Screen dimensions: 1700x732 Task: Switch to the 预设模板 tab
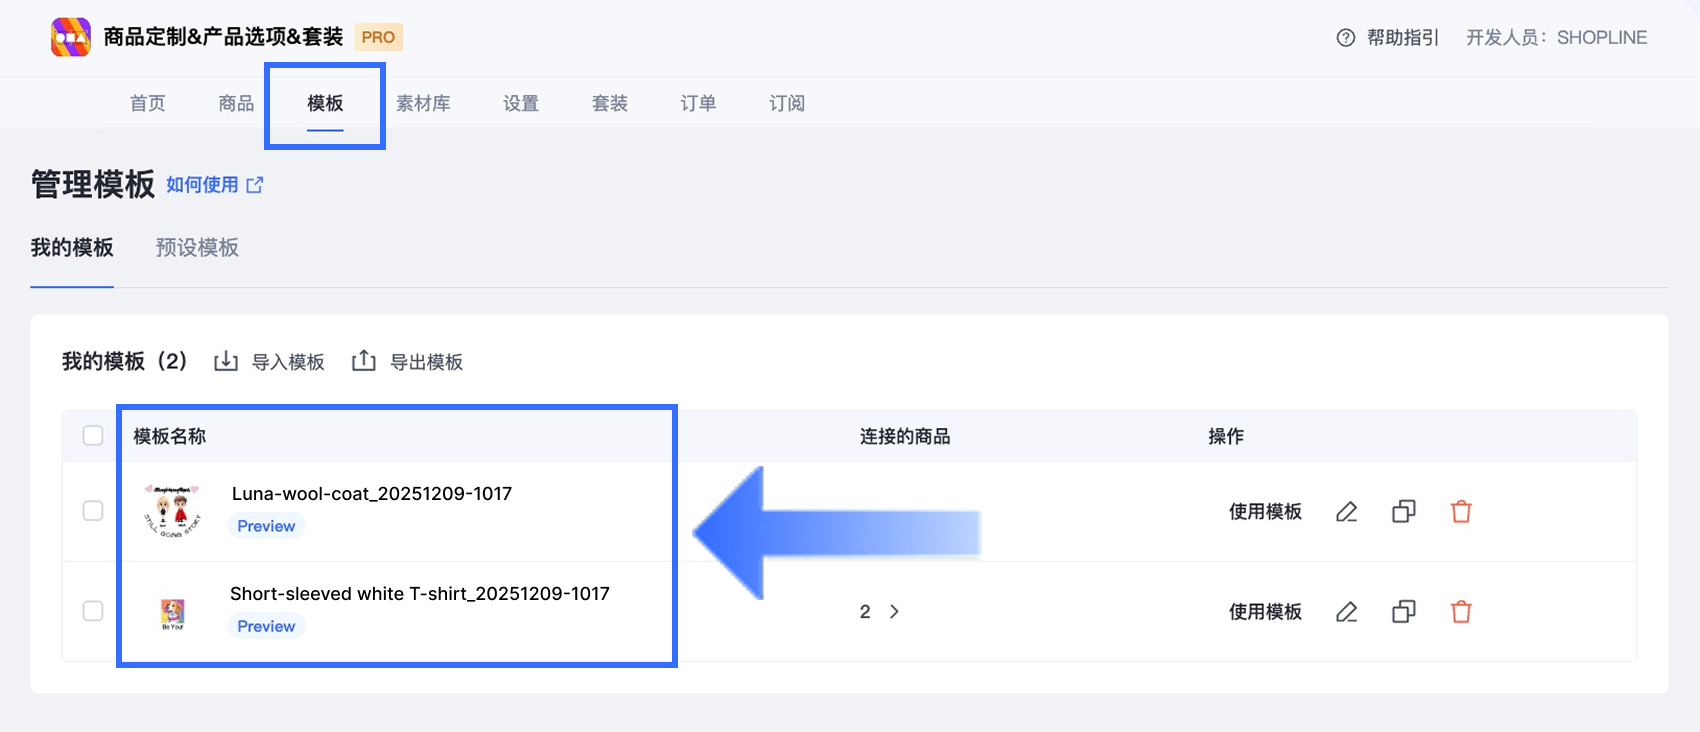(x=197, y=248)
